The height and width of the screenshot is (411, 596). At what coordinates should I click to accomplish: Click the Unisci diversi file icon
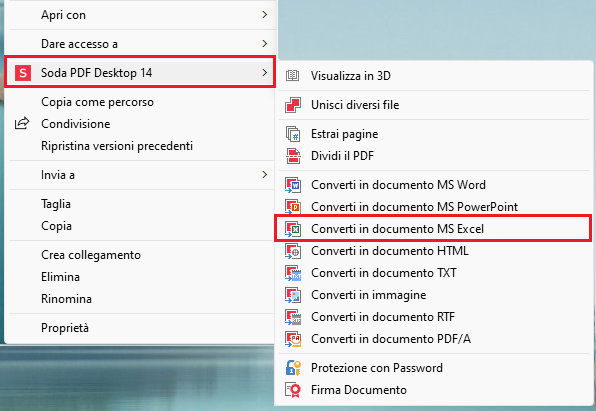[x=293, y=105]
